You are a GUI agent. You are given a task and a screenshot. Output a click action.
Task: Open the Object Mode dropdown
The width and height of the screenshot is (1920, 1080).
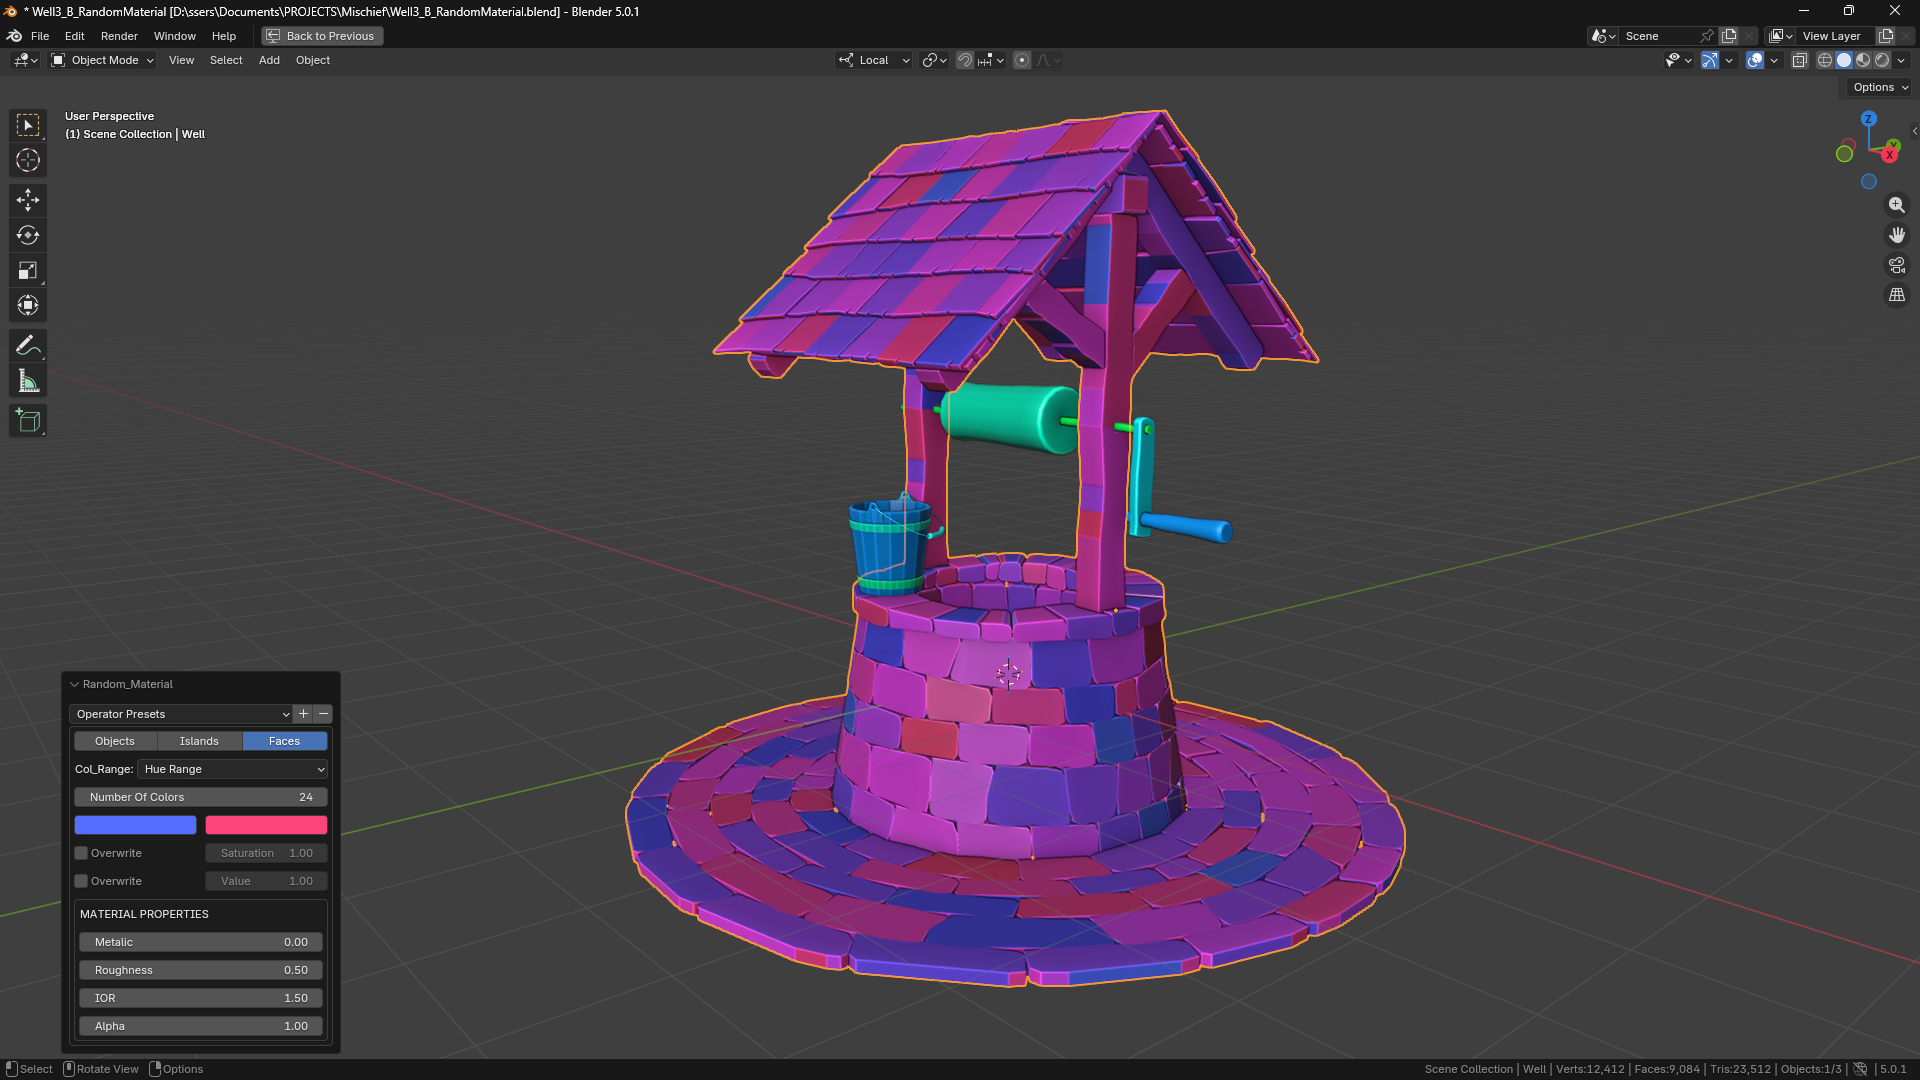click(x=103, y=60)
